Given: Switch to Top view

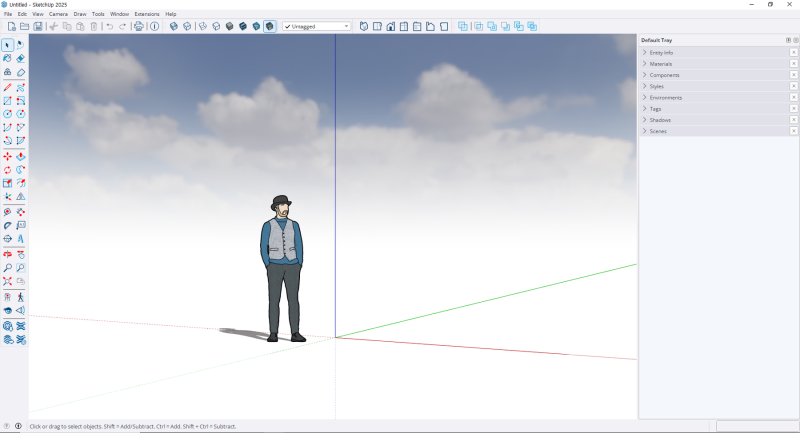Looking at the screenshot, I should [377, 27].
